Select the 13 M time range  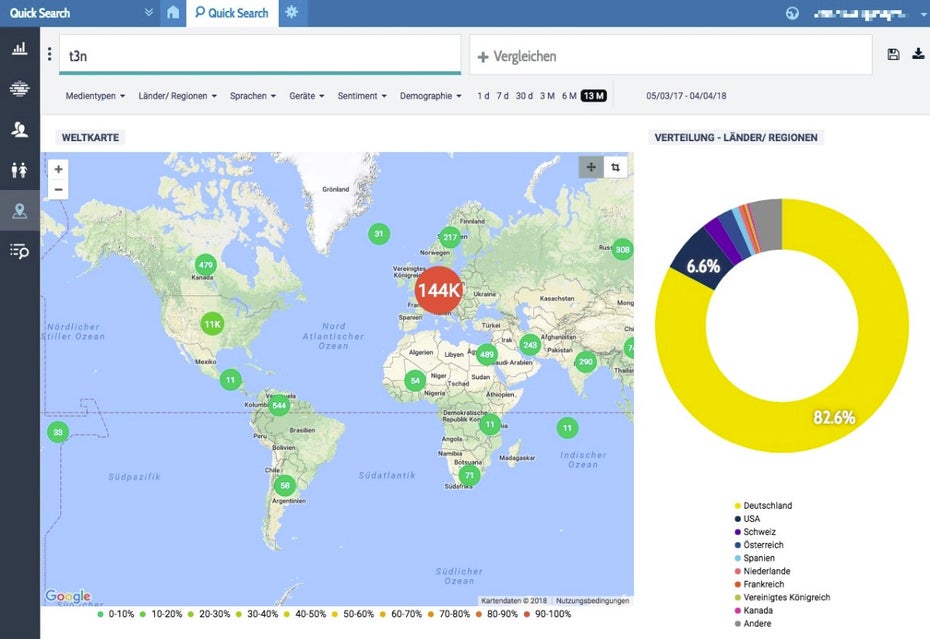[593, 96]
